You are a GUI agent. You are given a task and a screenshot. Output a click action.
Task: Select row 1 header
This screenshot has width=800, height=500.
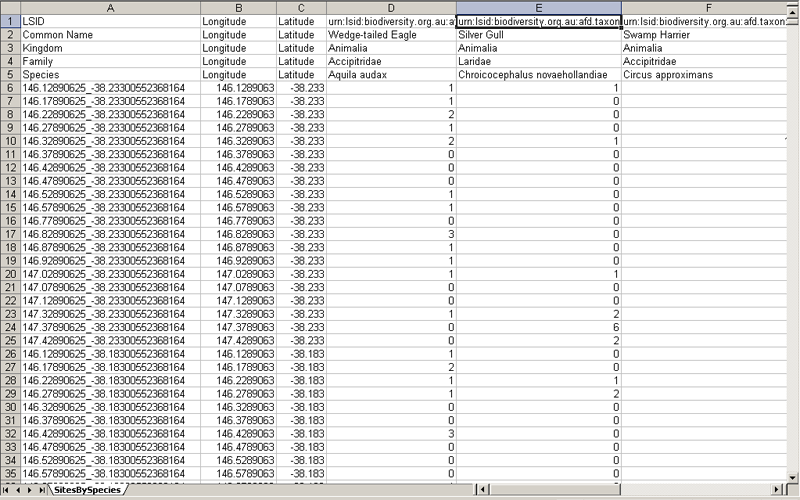[9, 20]
